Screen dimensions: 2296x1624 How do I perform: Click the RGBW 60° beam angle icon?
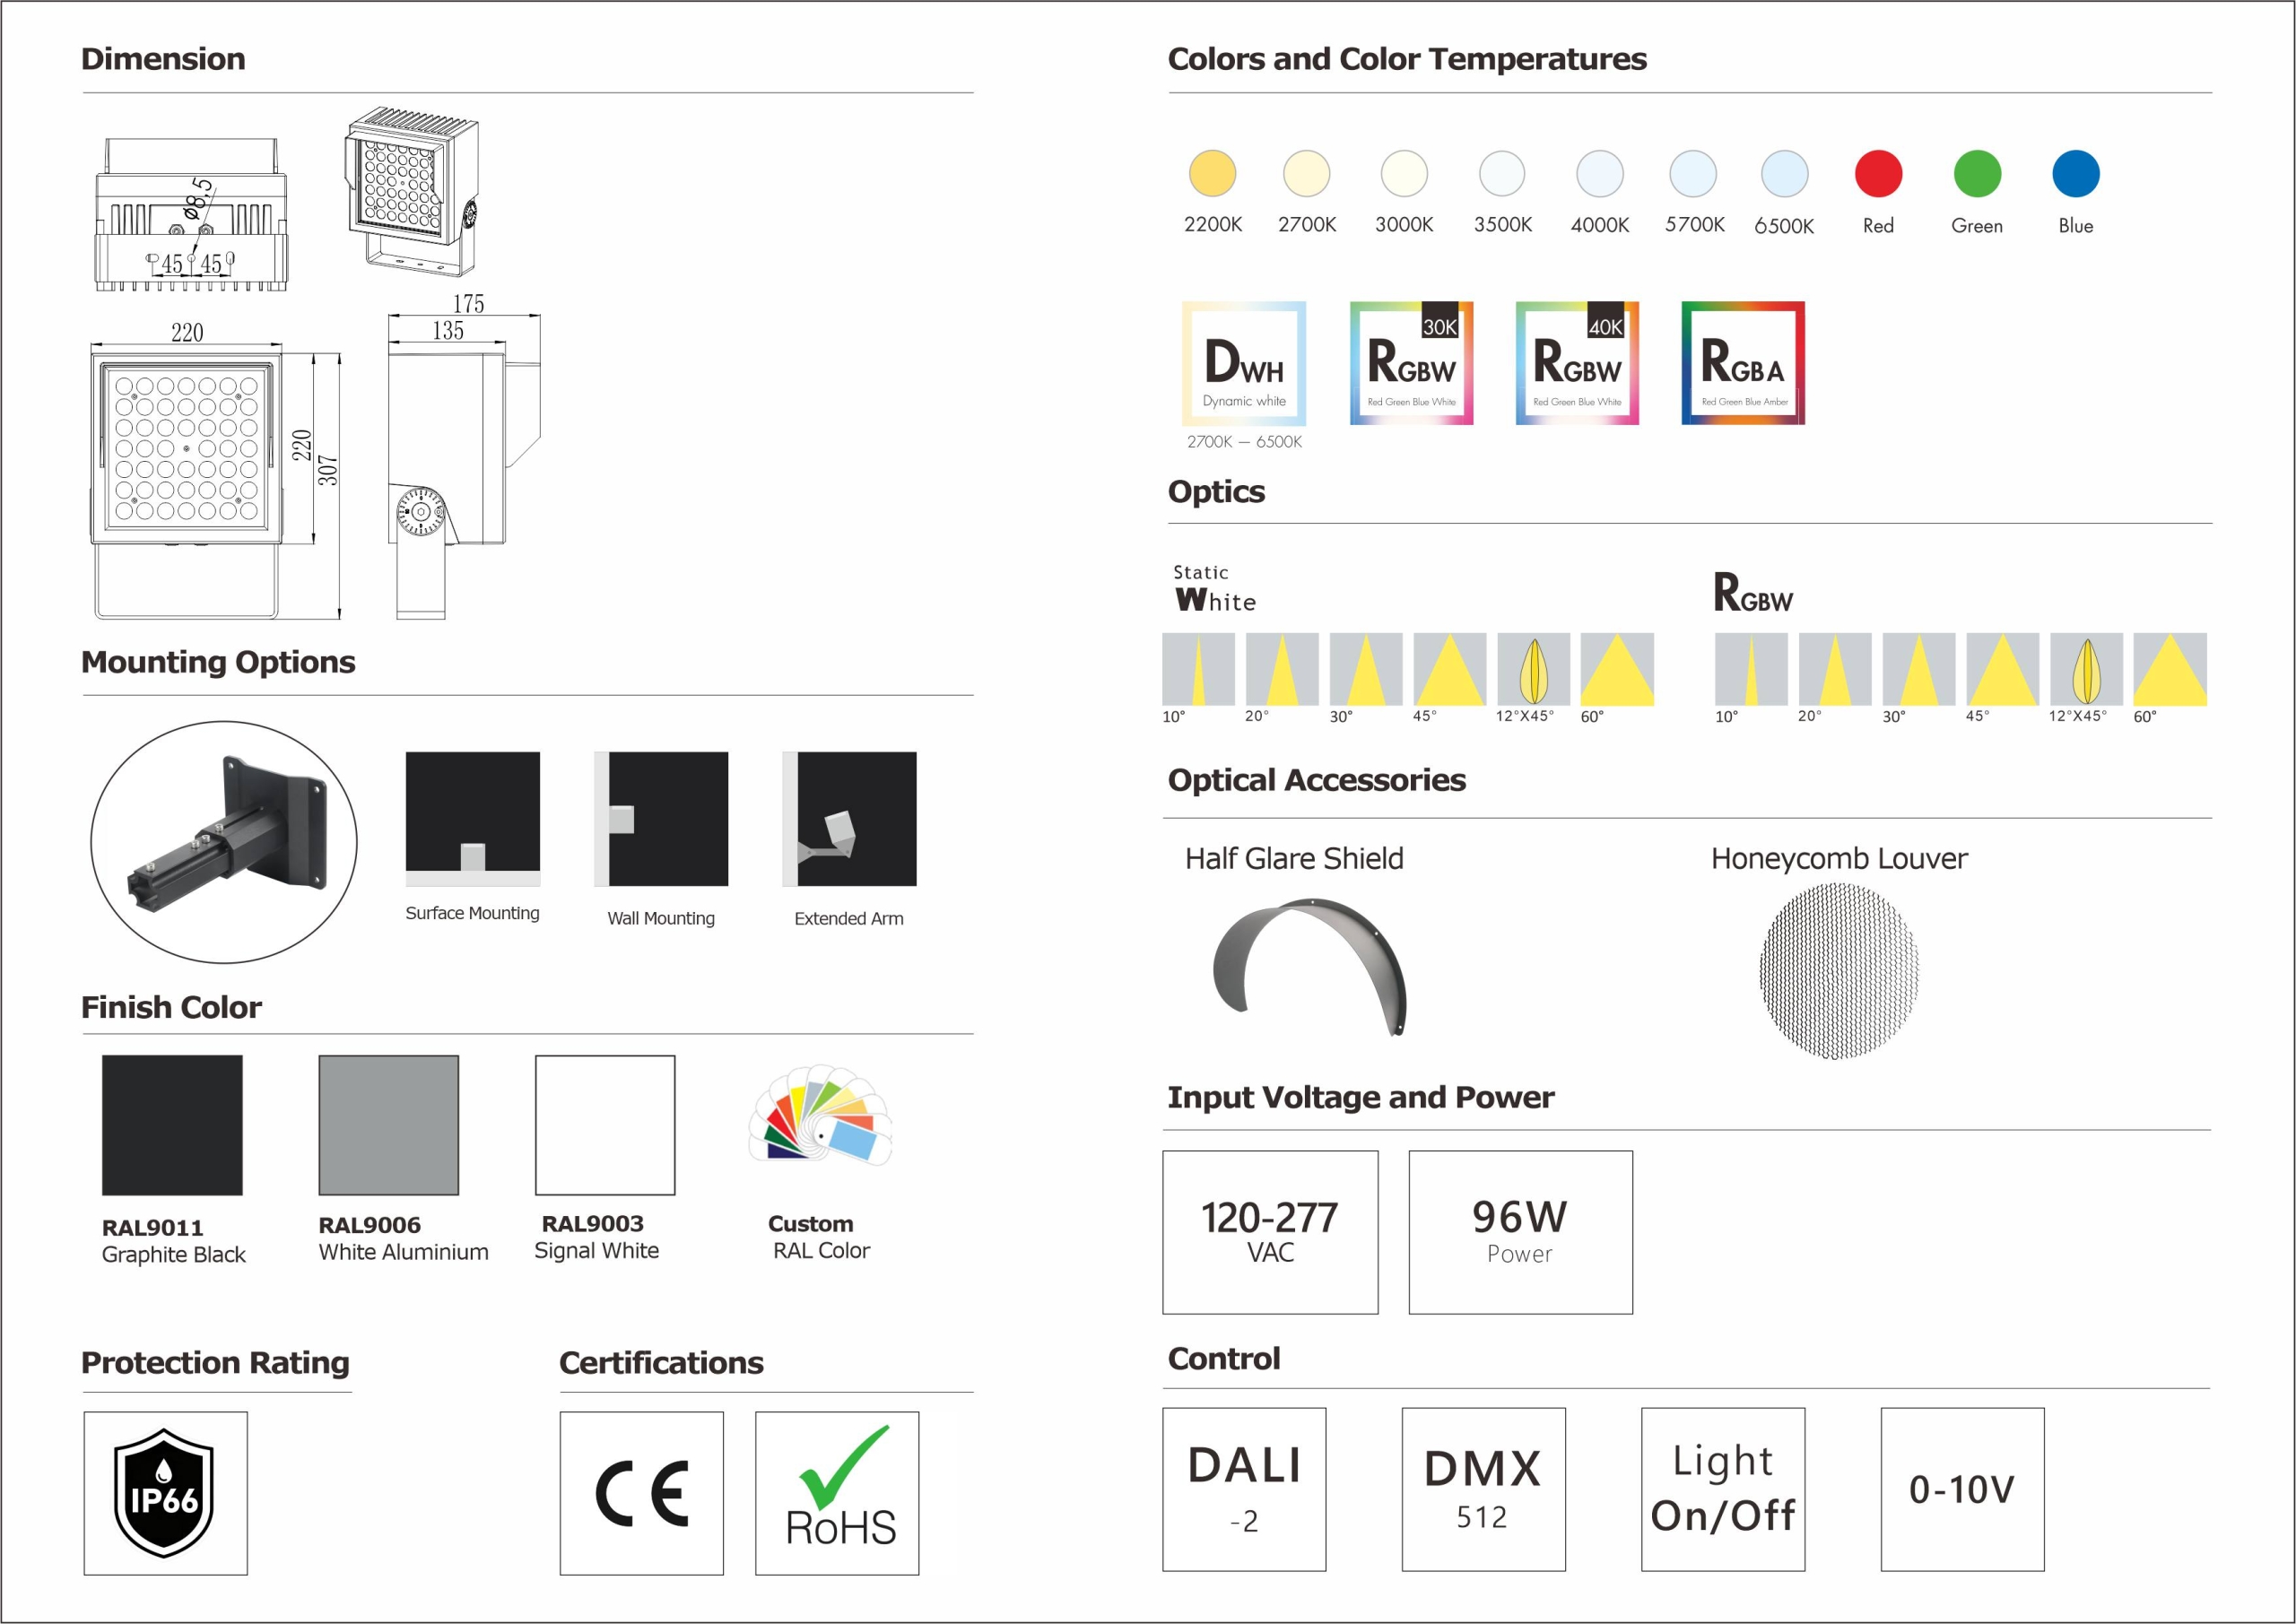[x=2169, y=670]
